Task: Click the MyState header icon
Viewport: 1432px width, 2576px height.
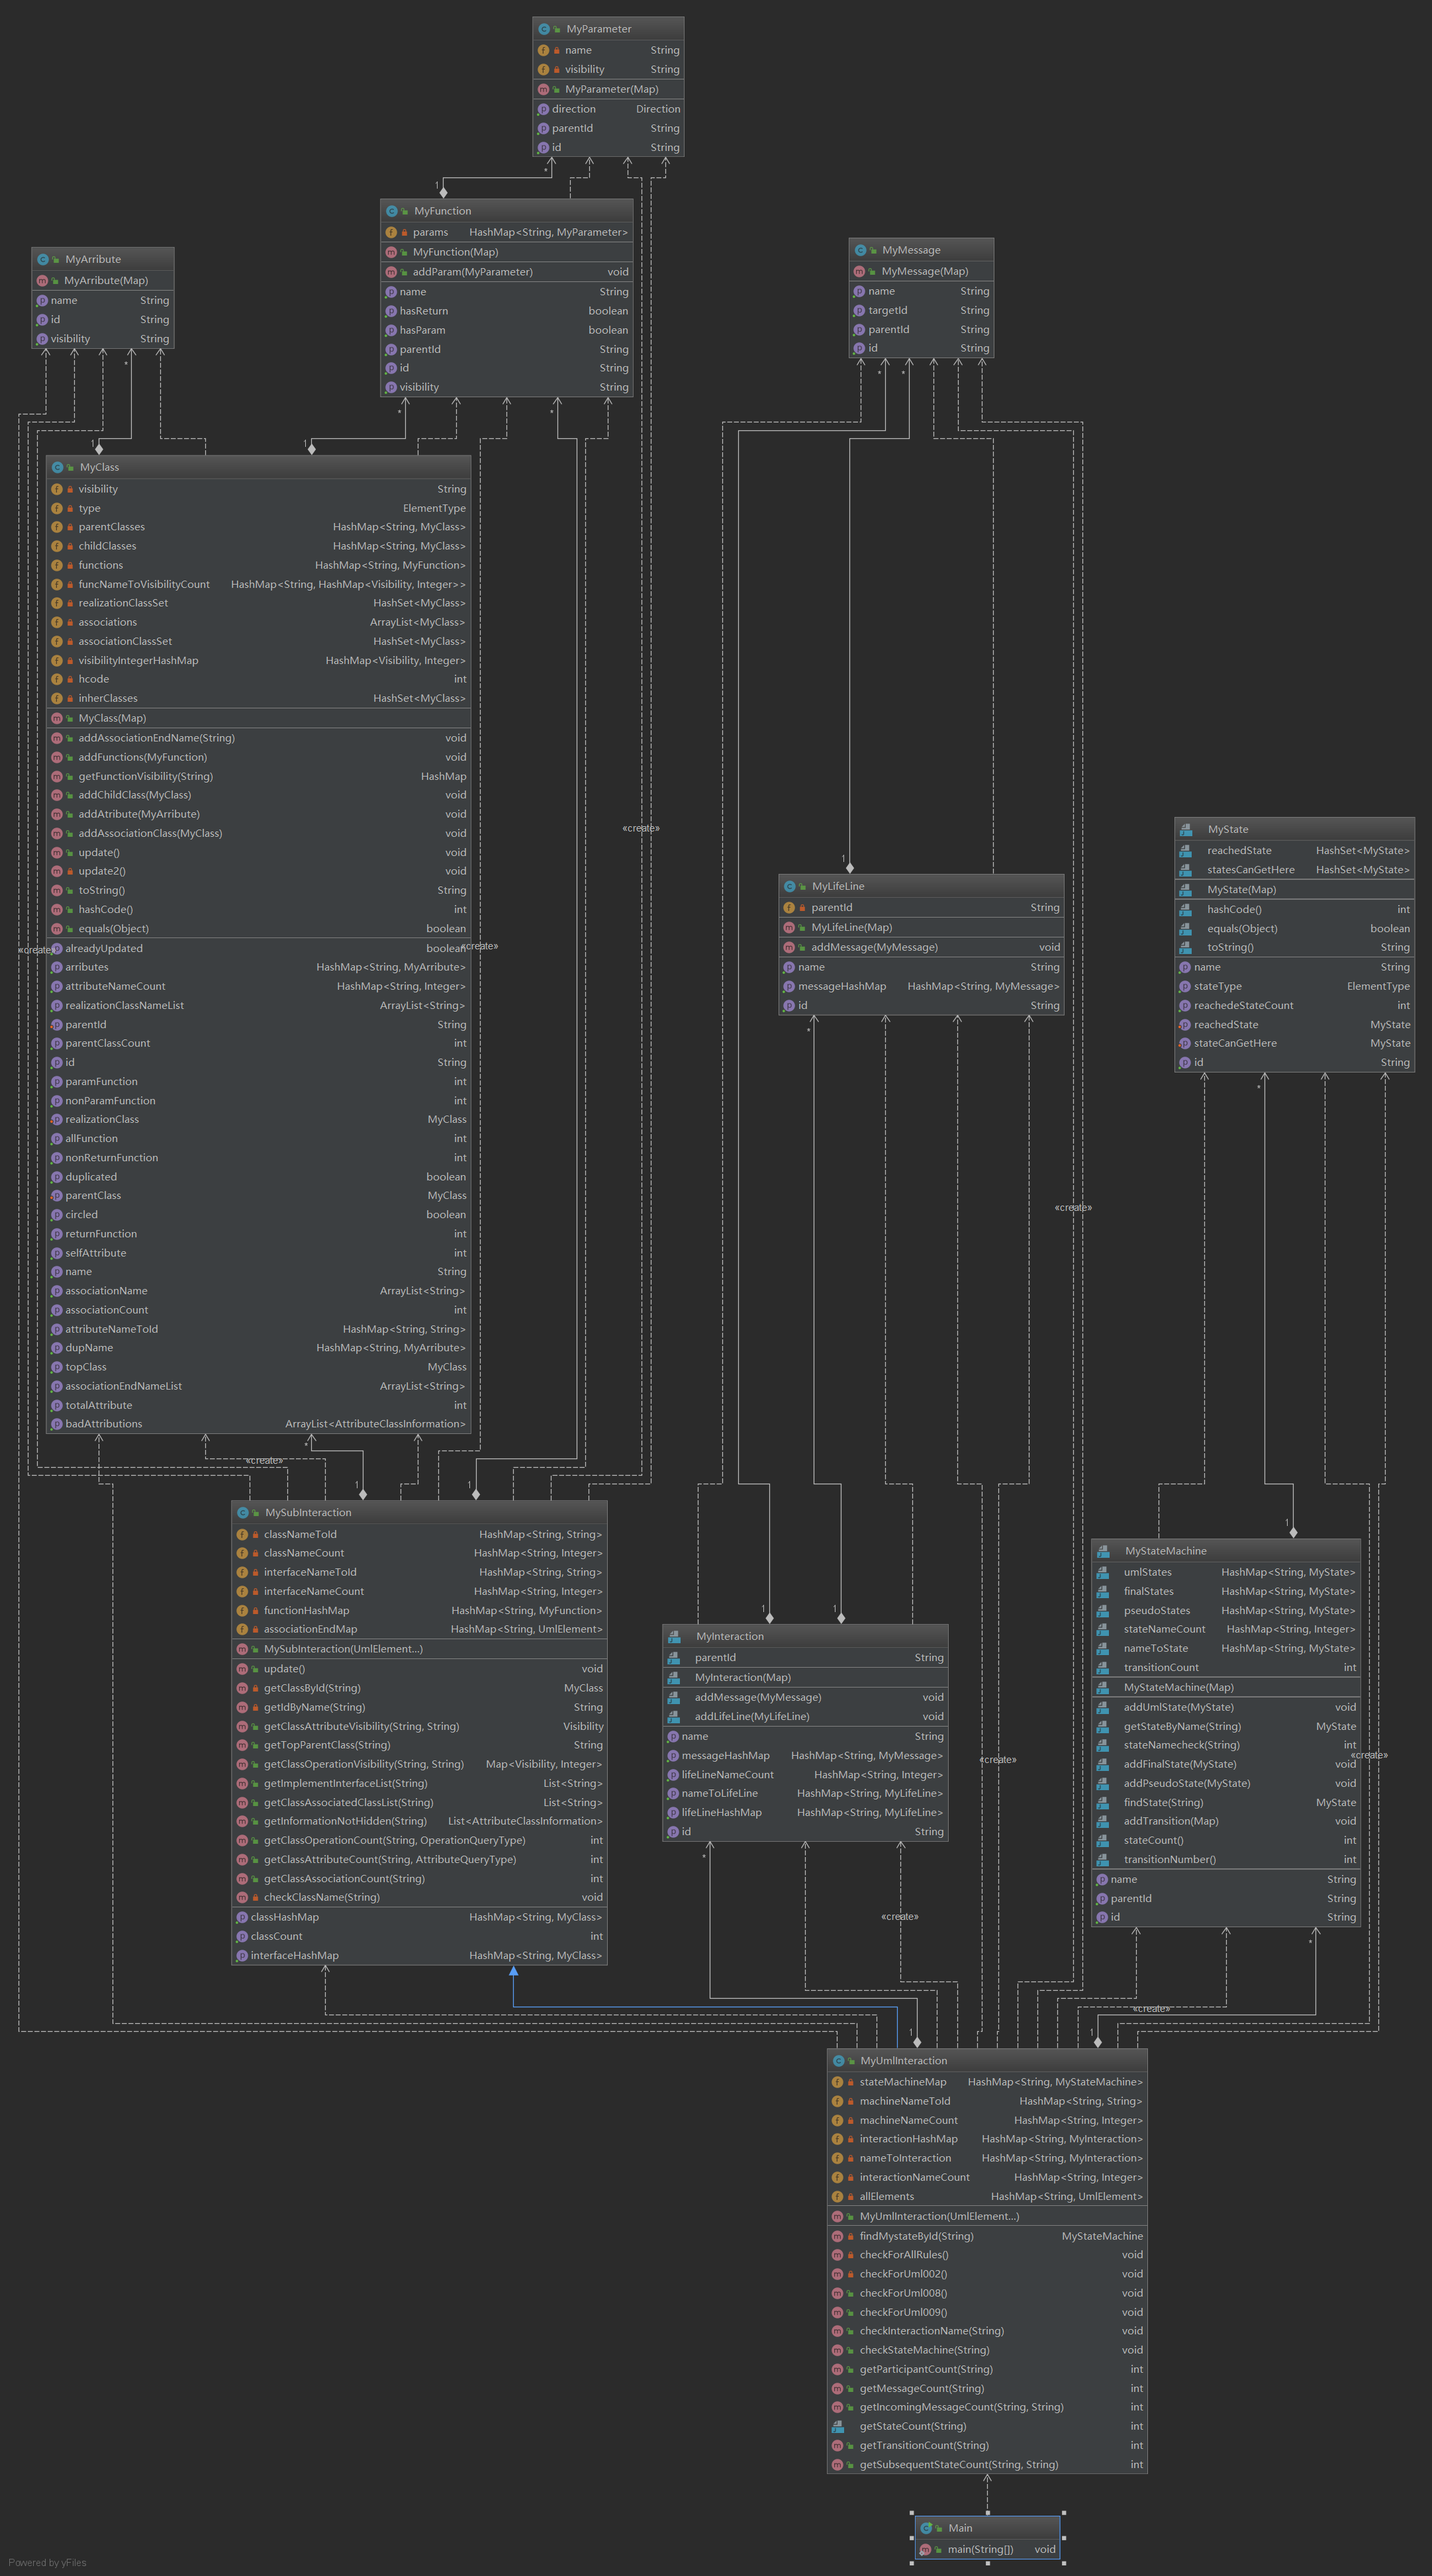Action: pyautogui.click(x=1186, y=829)
